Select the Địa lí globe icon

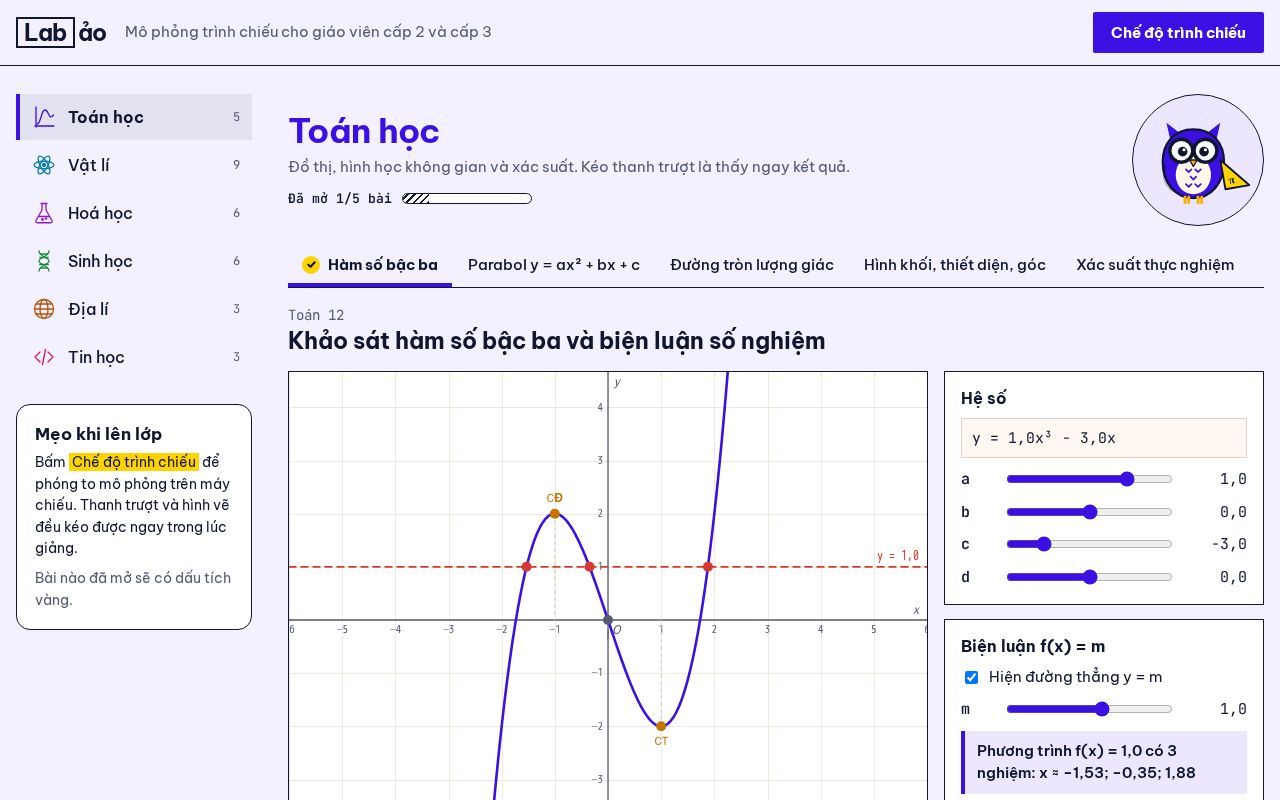[44, 309]
